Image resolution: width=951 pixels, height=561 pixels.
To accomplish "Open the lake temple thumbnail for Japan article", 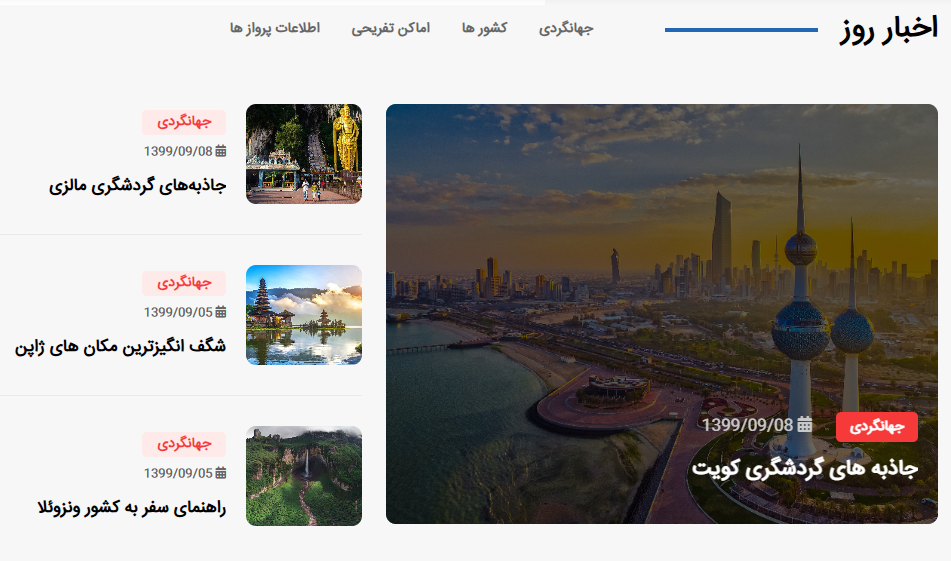I will click(304, 315).
